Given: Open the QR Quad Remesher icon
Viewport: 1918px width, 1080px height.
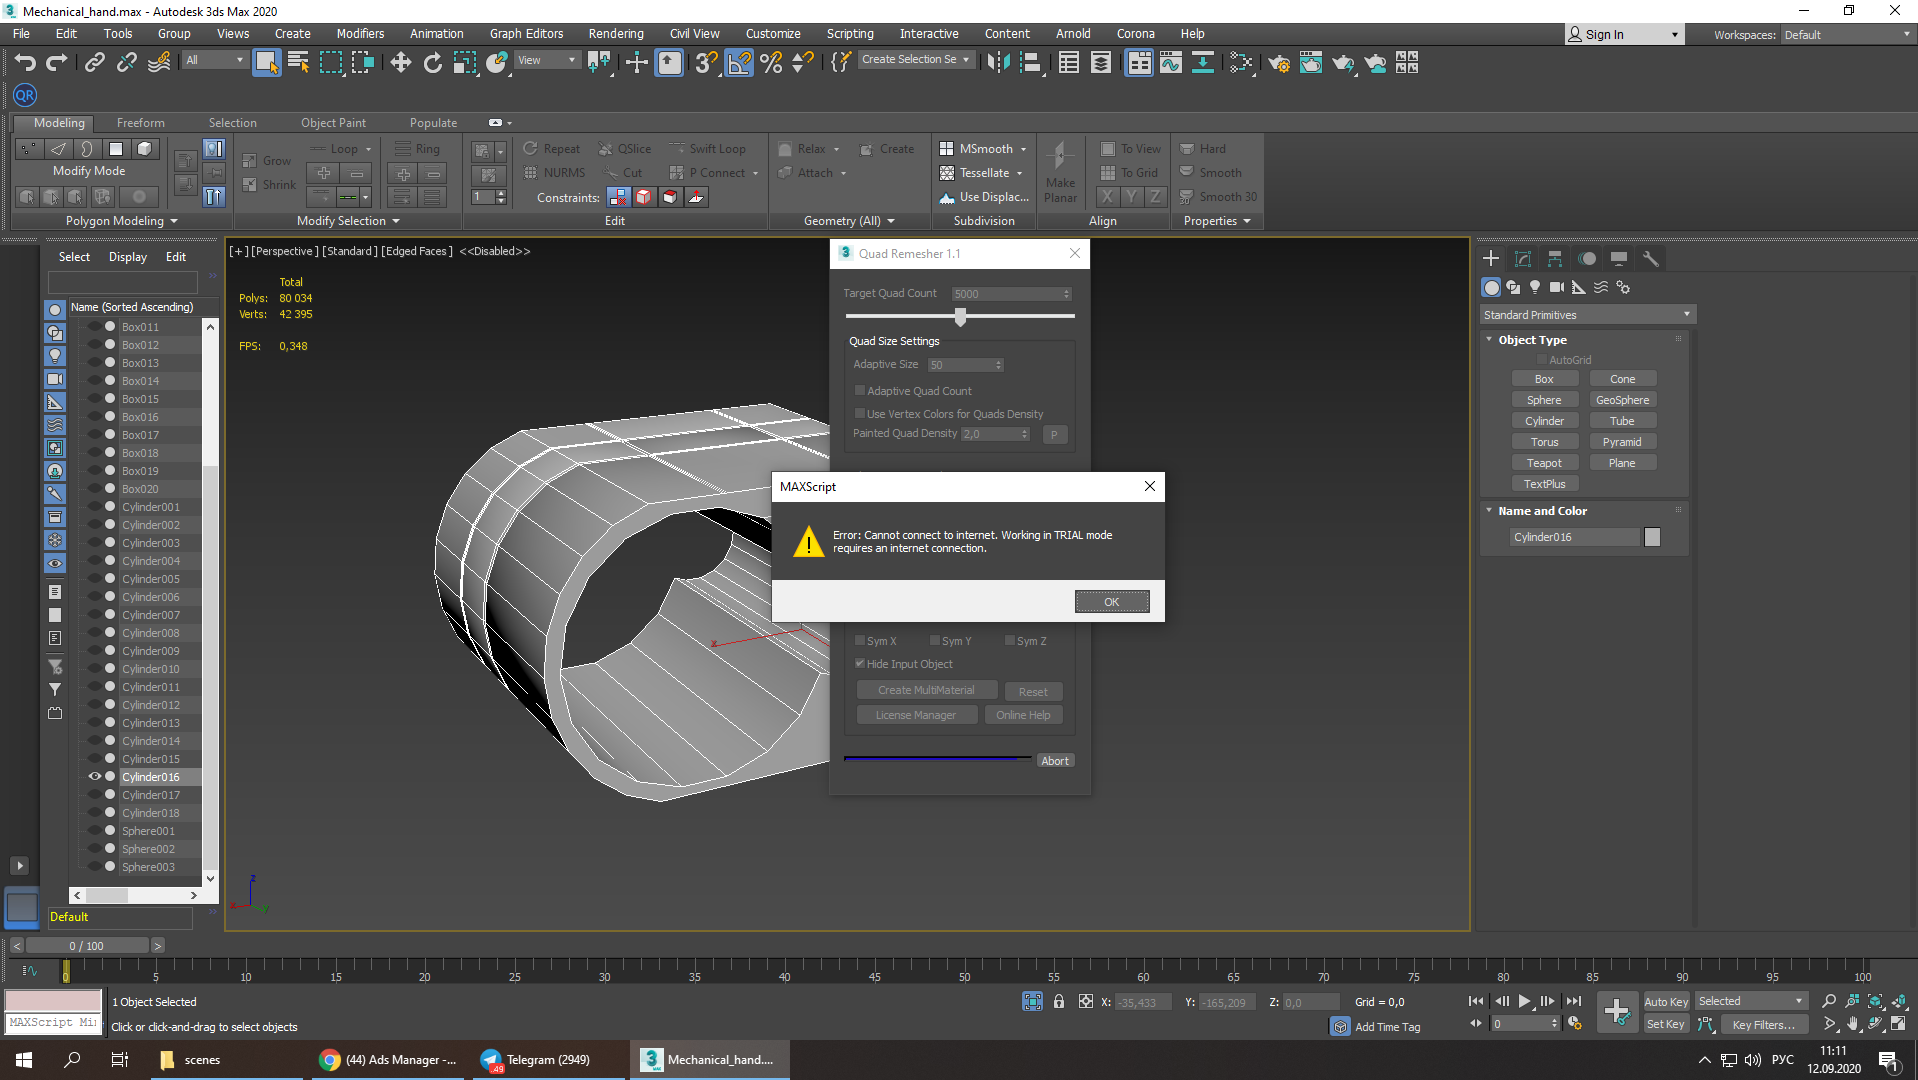Looking at the screenshot, I should [x=25, y=96].
